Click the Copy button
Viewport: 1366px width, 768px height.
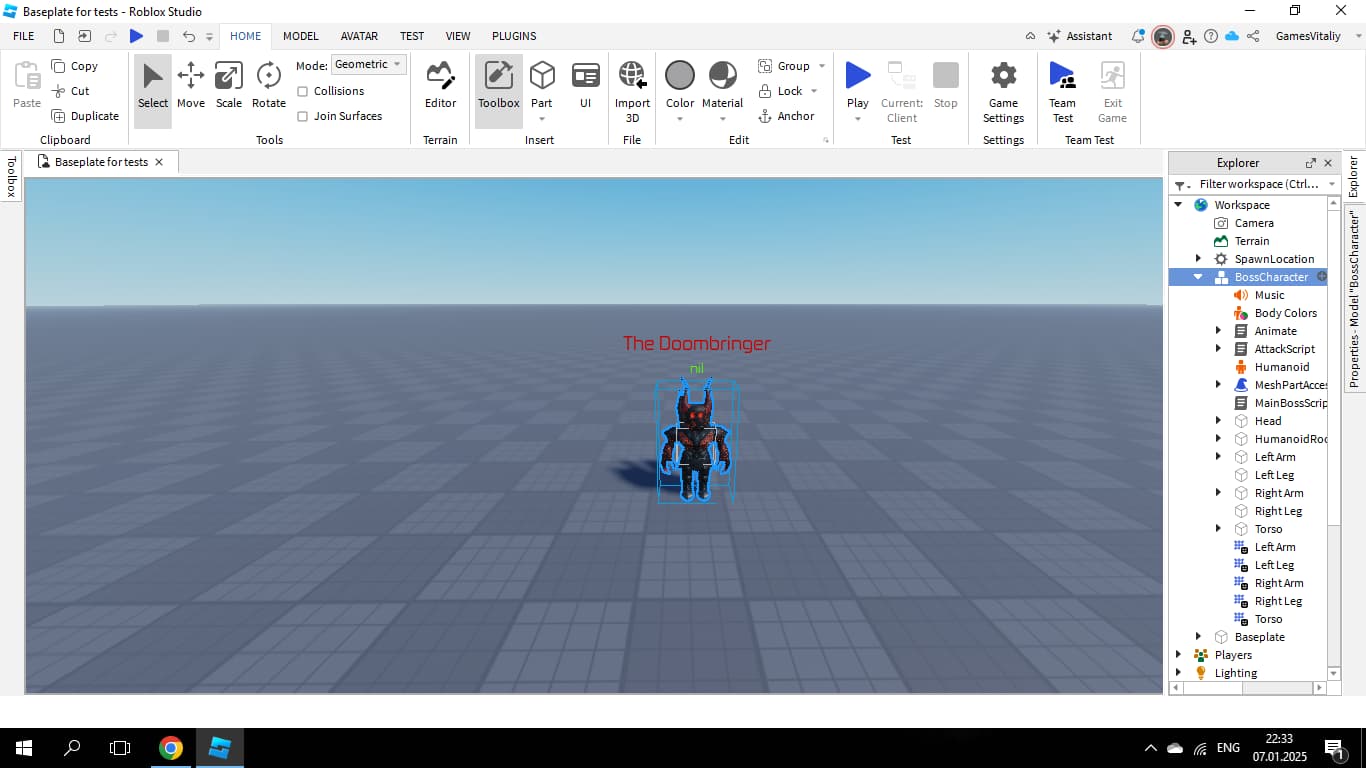(x=75, y=66)
